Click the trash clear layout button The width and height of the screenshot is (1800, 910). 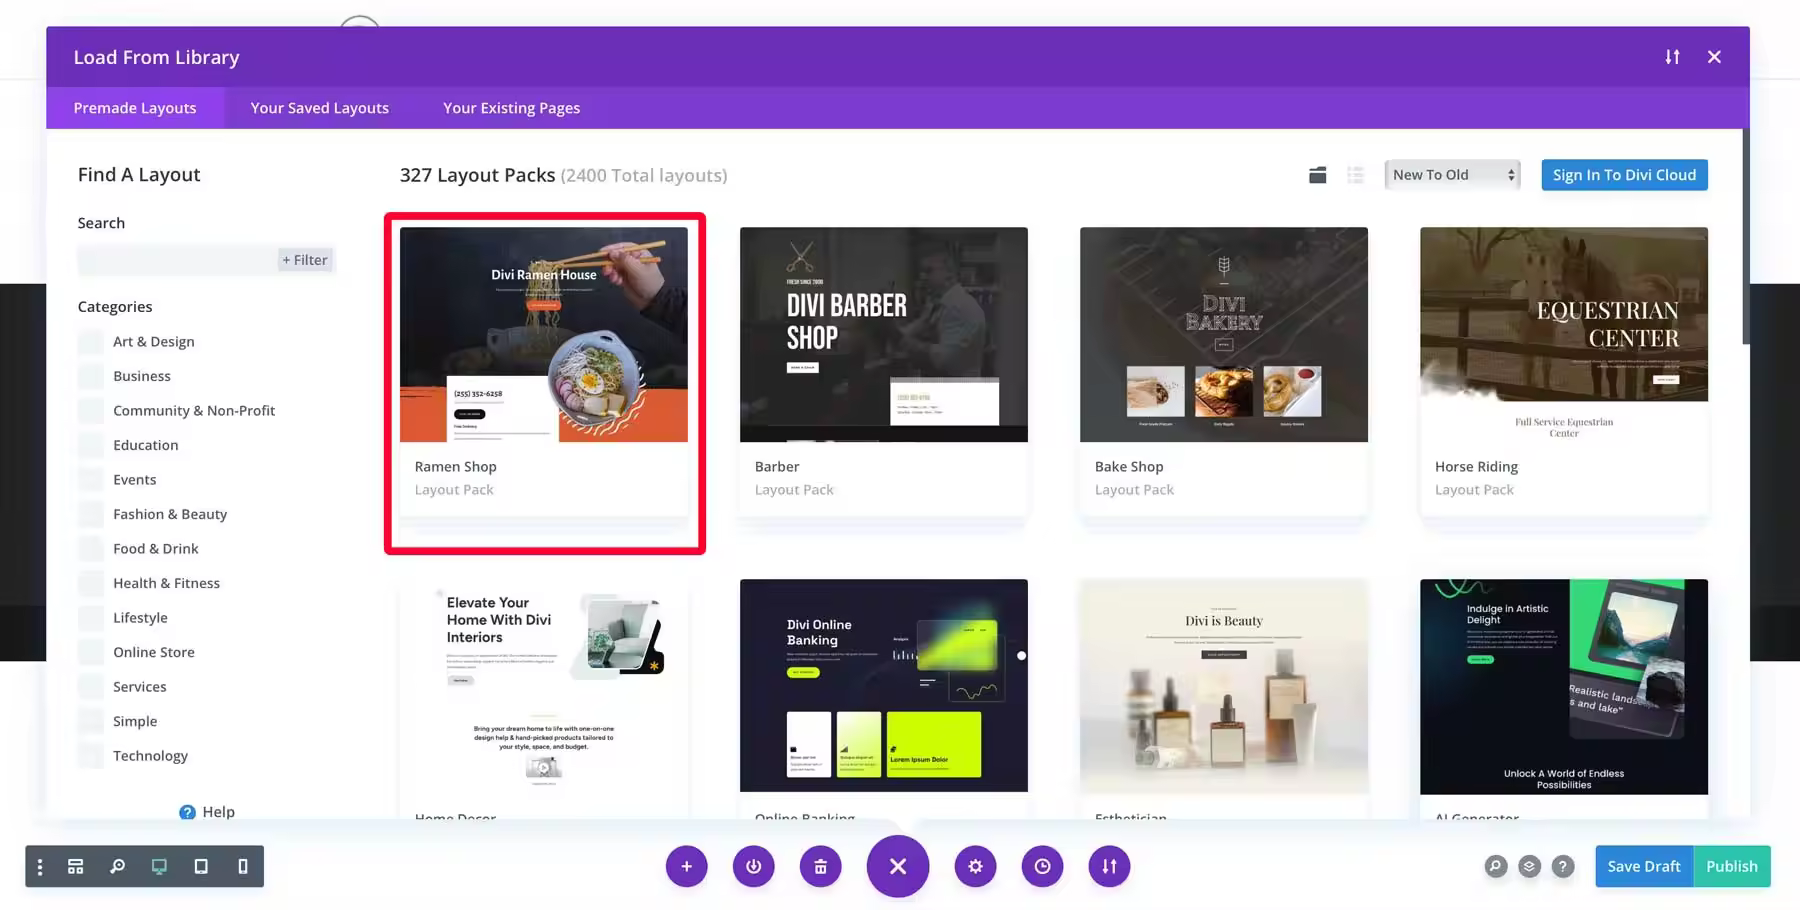[x=821, y=867]
